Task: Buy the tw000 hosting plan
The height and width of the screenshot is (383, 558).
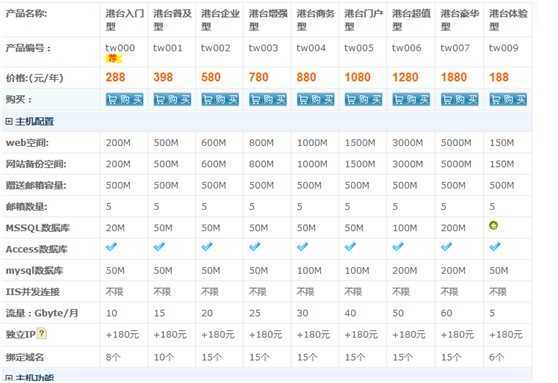Action: pyautogui.click(x=125, y=100)
